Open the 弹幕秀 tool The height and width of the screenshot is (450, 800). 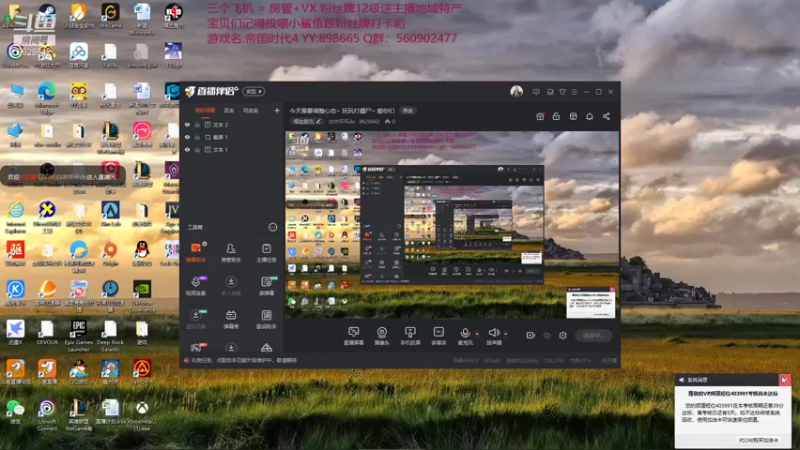click(x=231, y=319)
